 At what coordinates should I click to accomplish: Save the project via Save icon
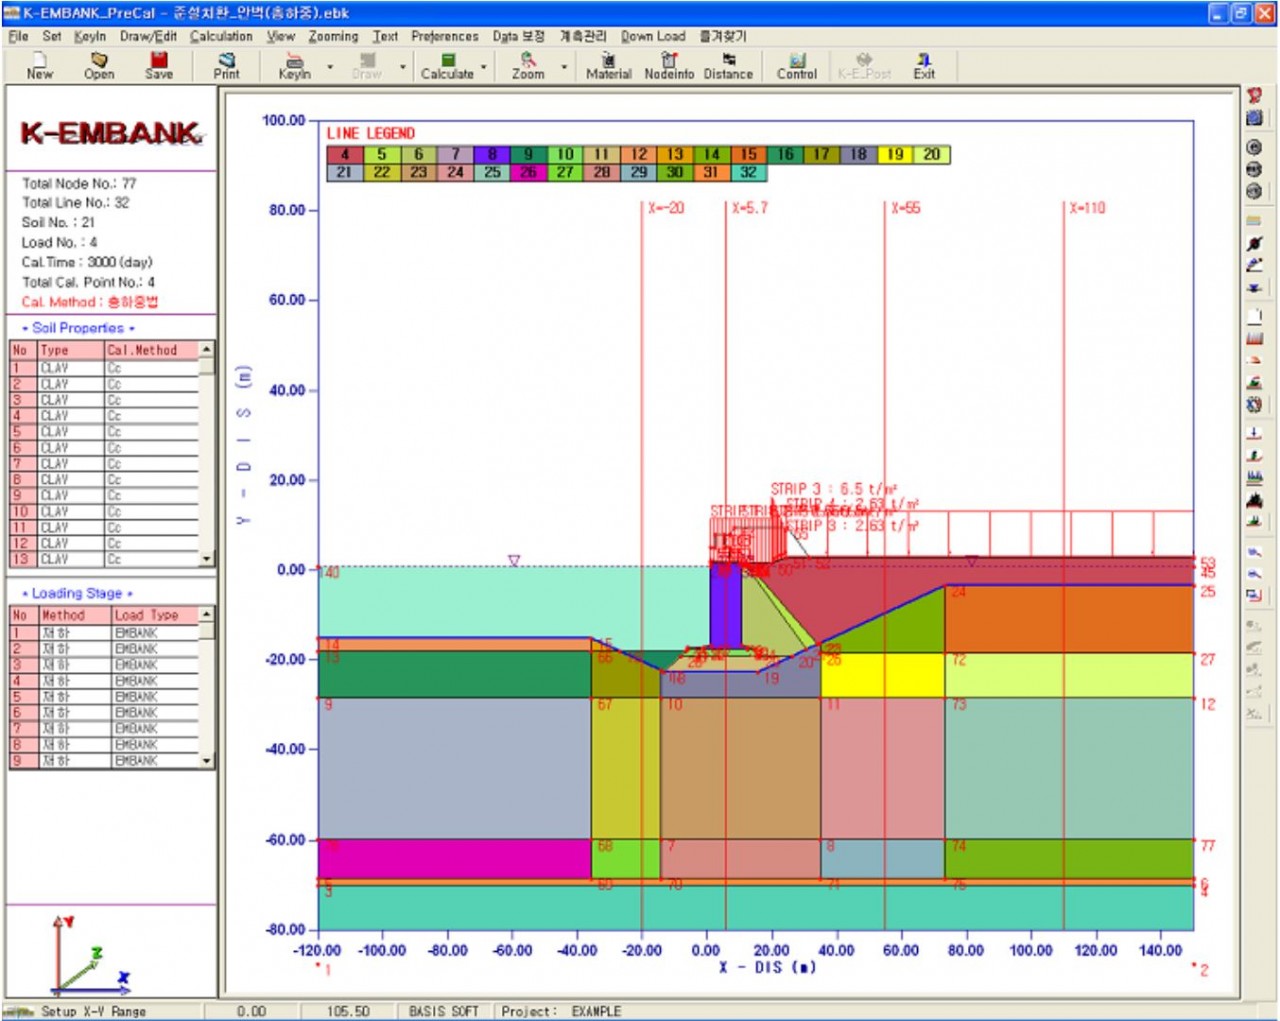pos(159,66)
